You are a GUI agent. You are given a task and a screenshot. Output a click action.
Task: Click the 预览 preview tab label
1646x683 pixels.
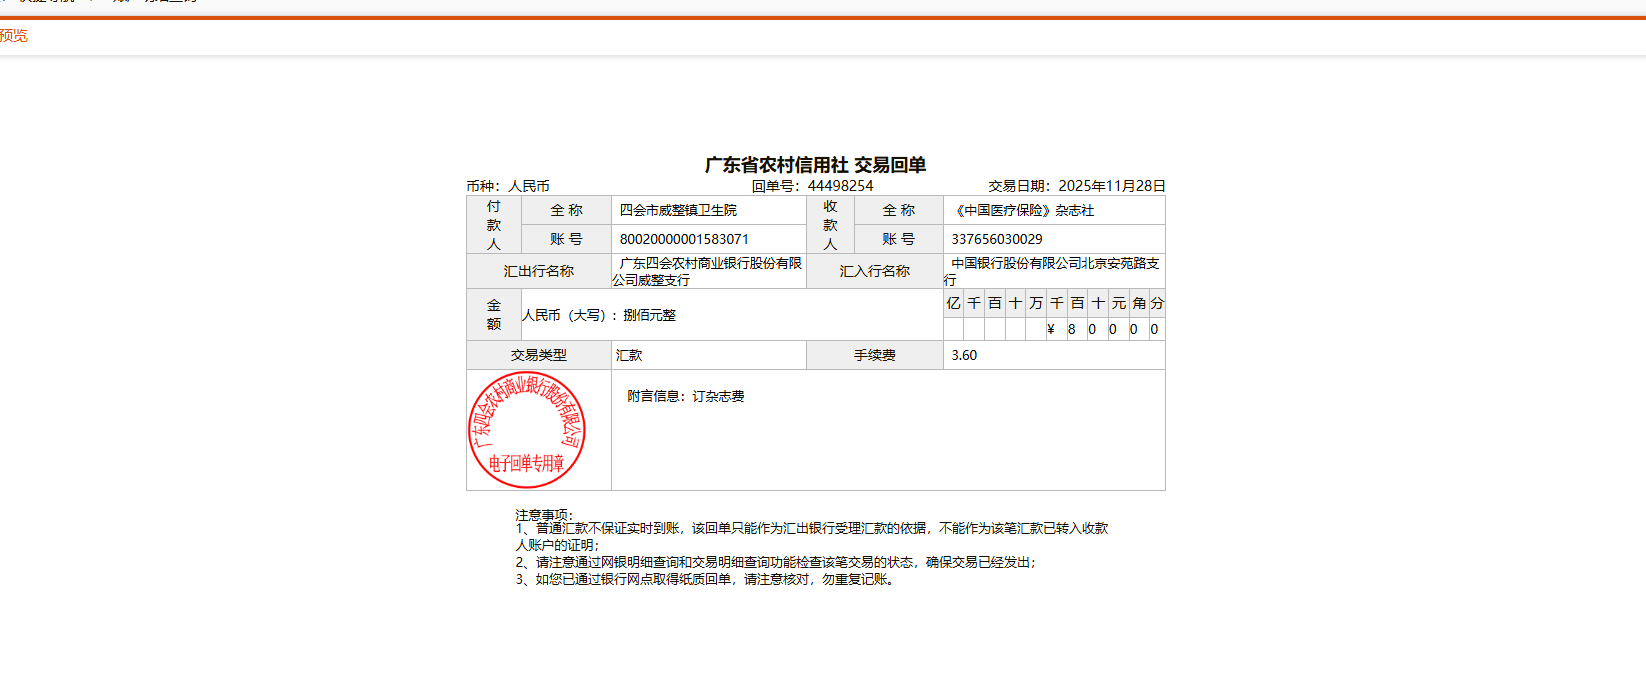pos(14,36)
